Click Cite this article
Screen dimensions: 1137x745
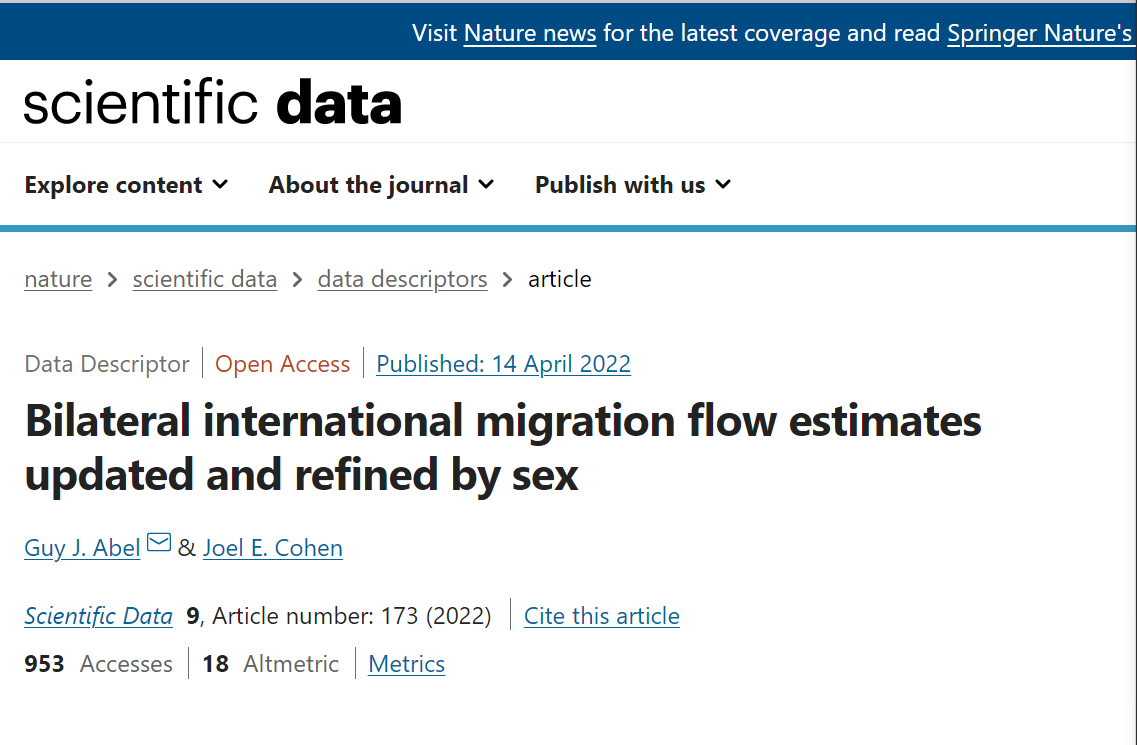602,616
